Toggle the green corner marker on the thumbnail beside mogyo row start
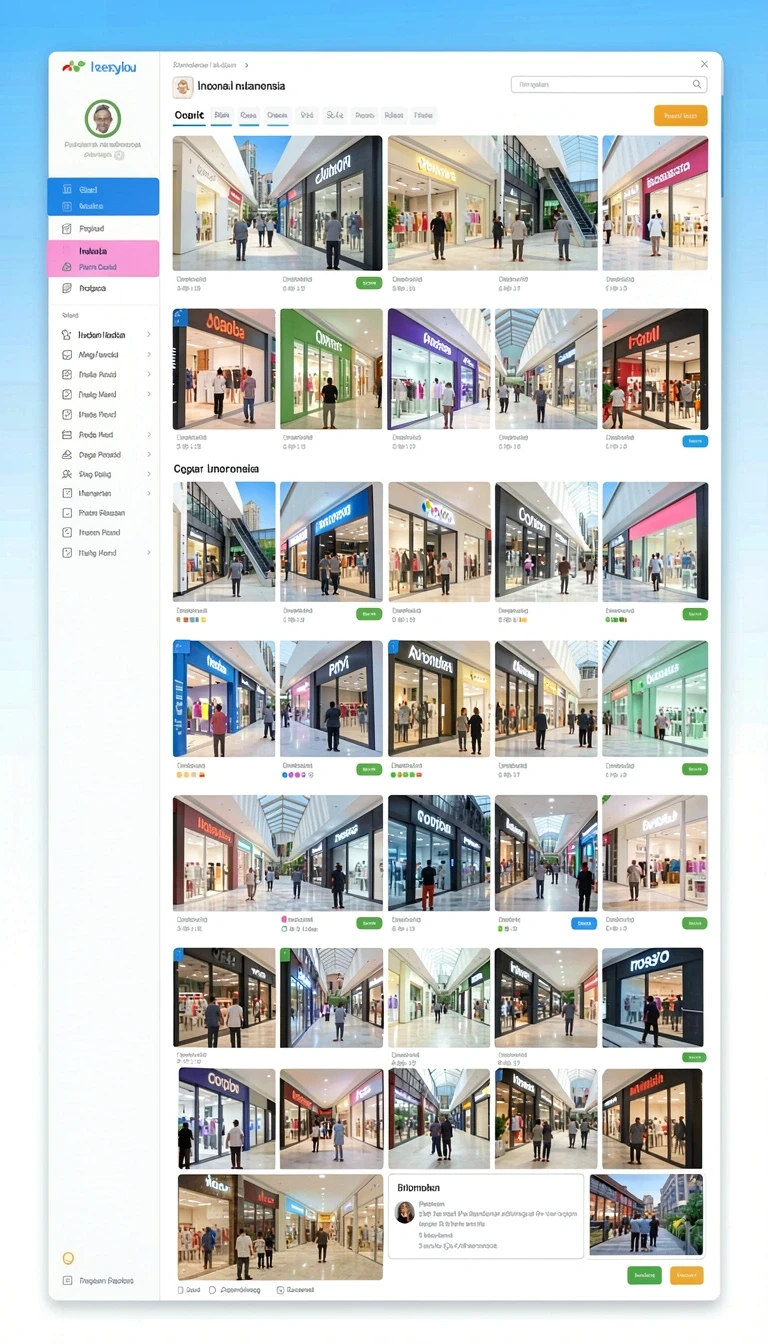Screen dimensions: 768x1344 [285, 954]
